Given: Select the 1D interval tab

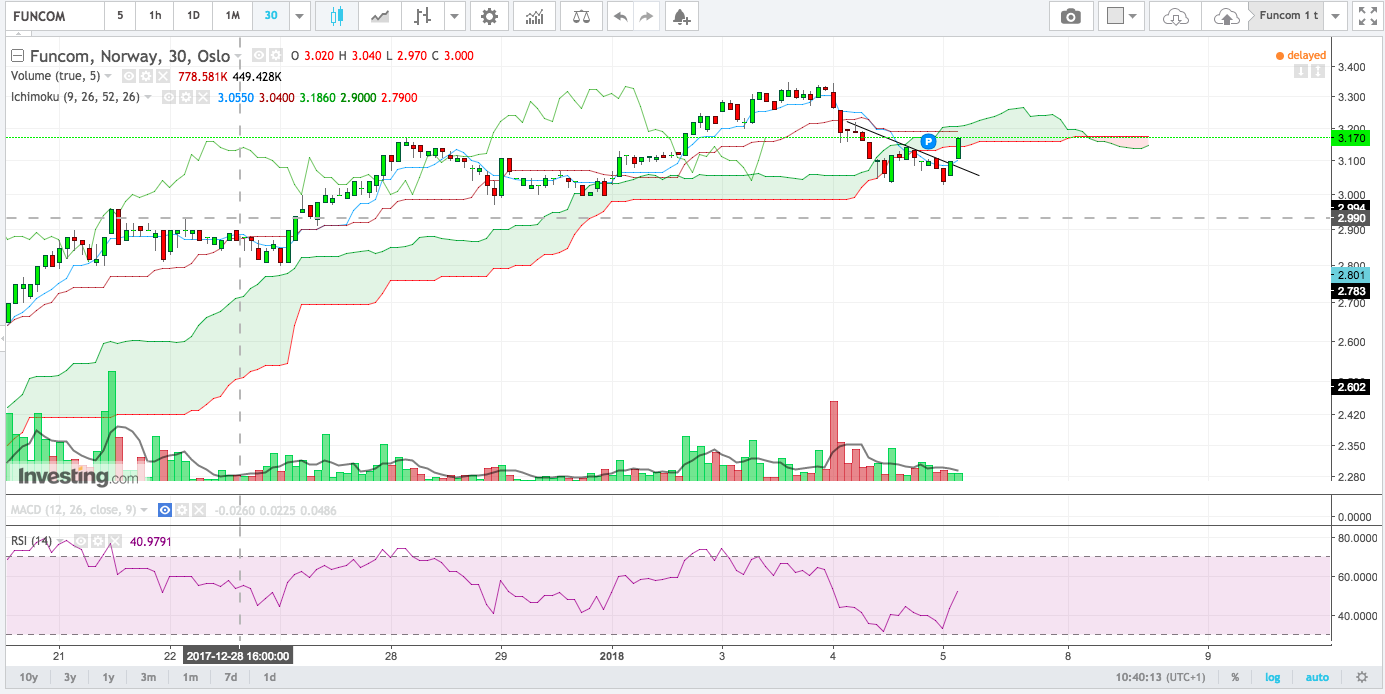Looking at the screenshot, I should [194, 16].
